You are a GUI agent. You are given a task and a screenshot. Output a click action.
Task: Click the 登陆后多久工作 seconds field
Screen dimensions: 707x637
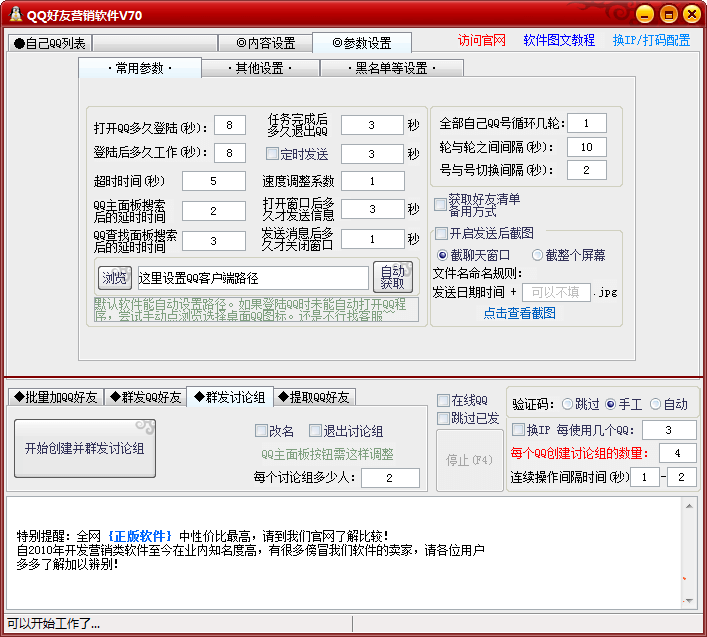[230, 153]
